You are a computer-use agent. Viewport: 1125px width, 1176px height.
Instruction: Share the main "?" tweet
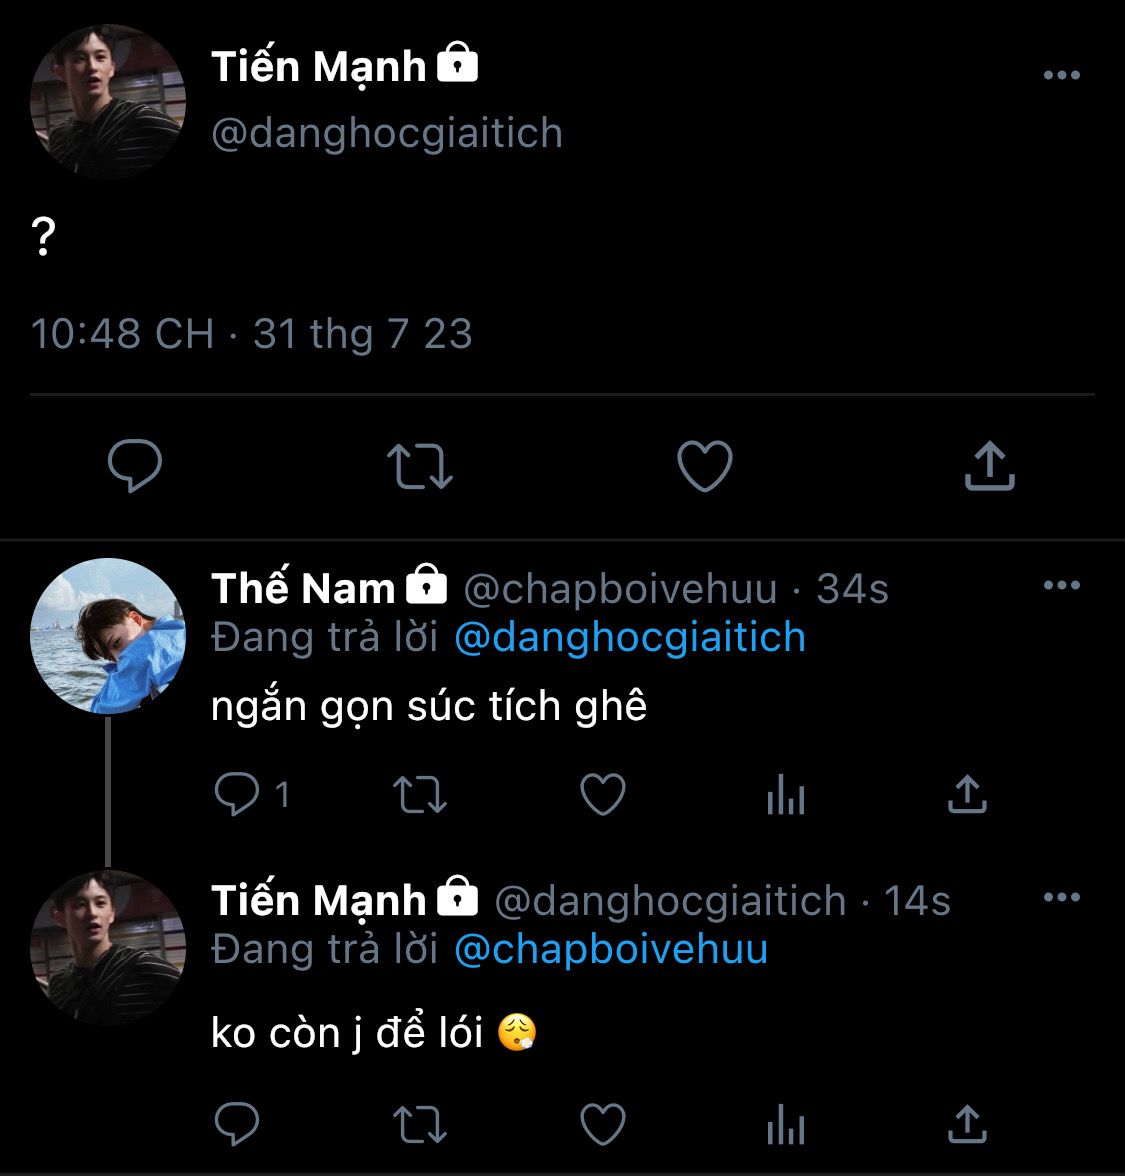pyautogui.click(x=989, y=466)
